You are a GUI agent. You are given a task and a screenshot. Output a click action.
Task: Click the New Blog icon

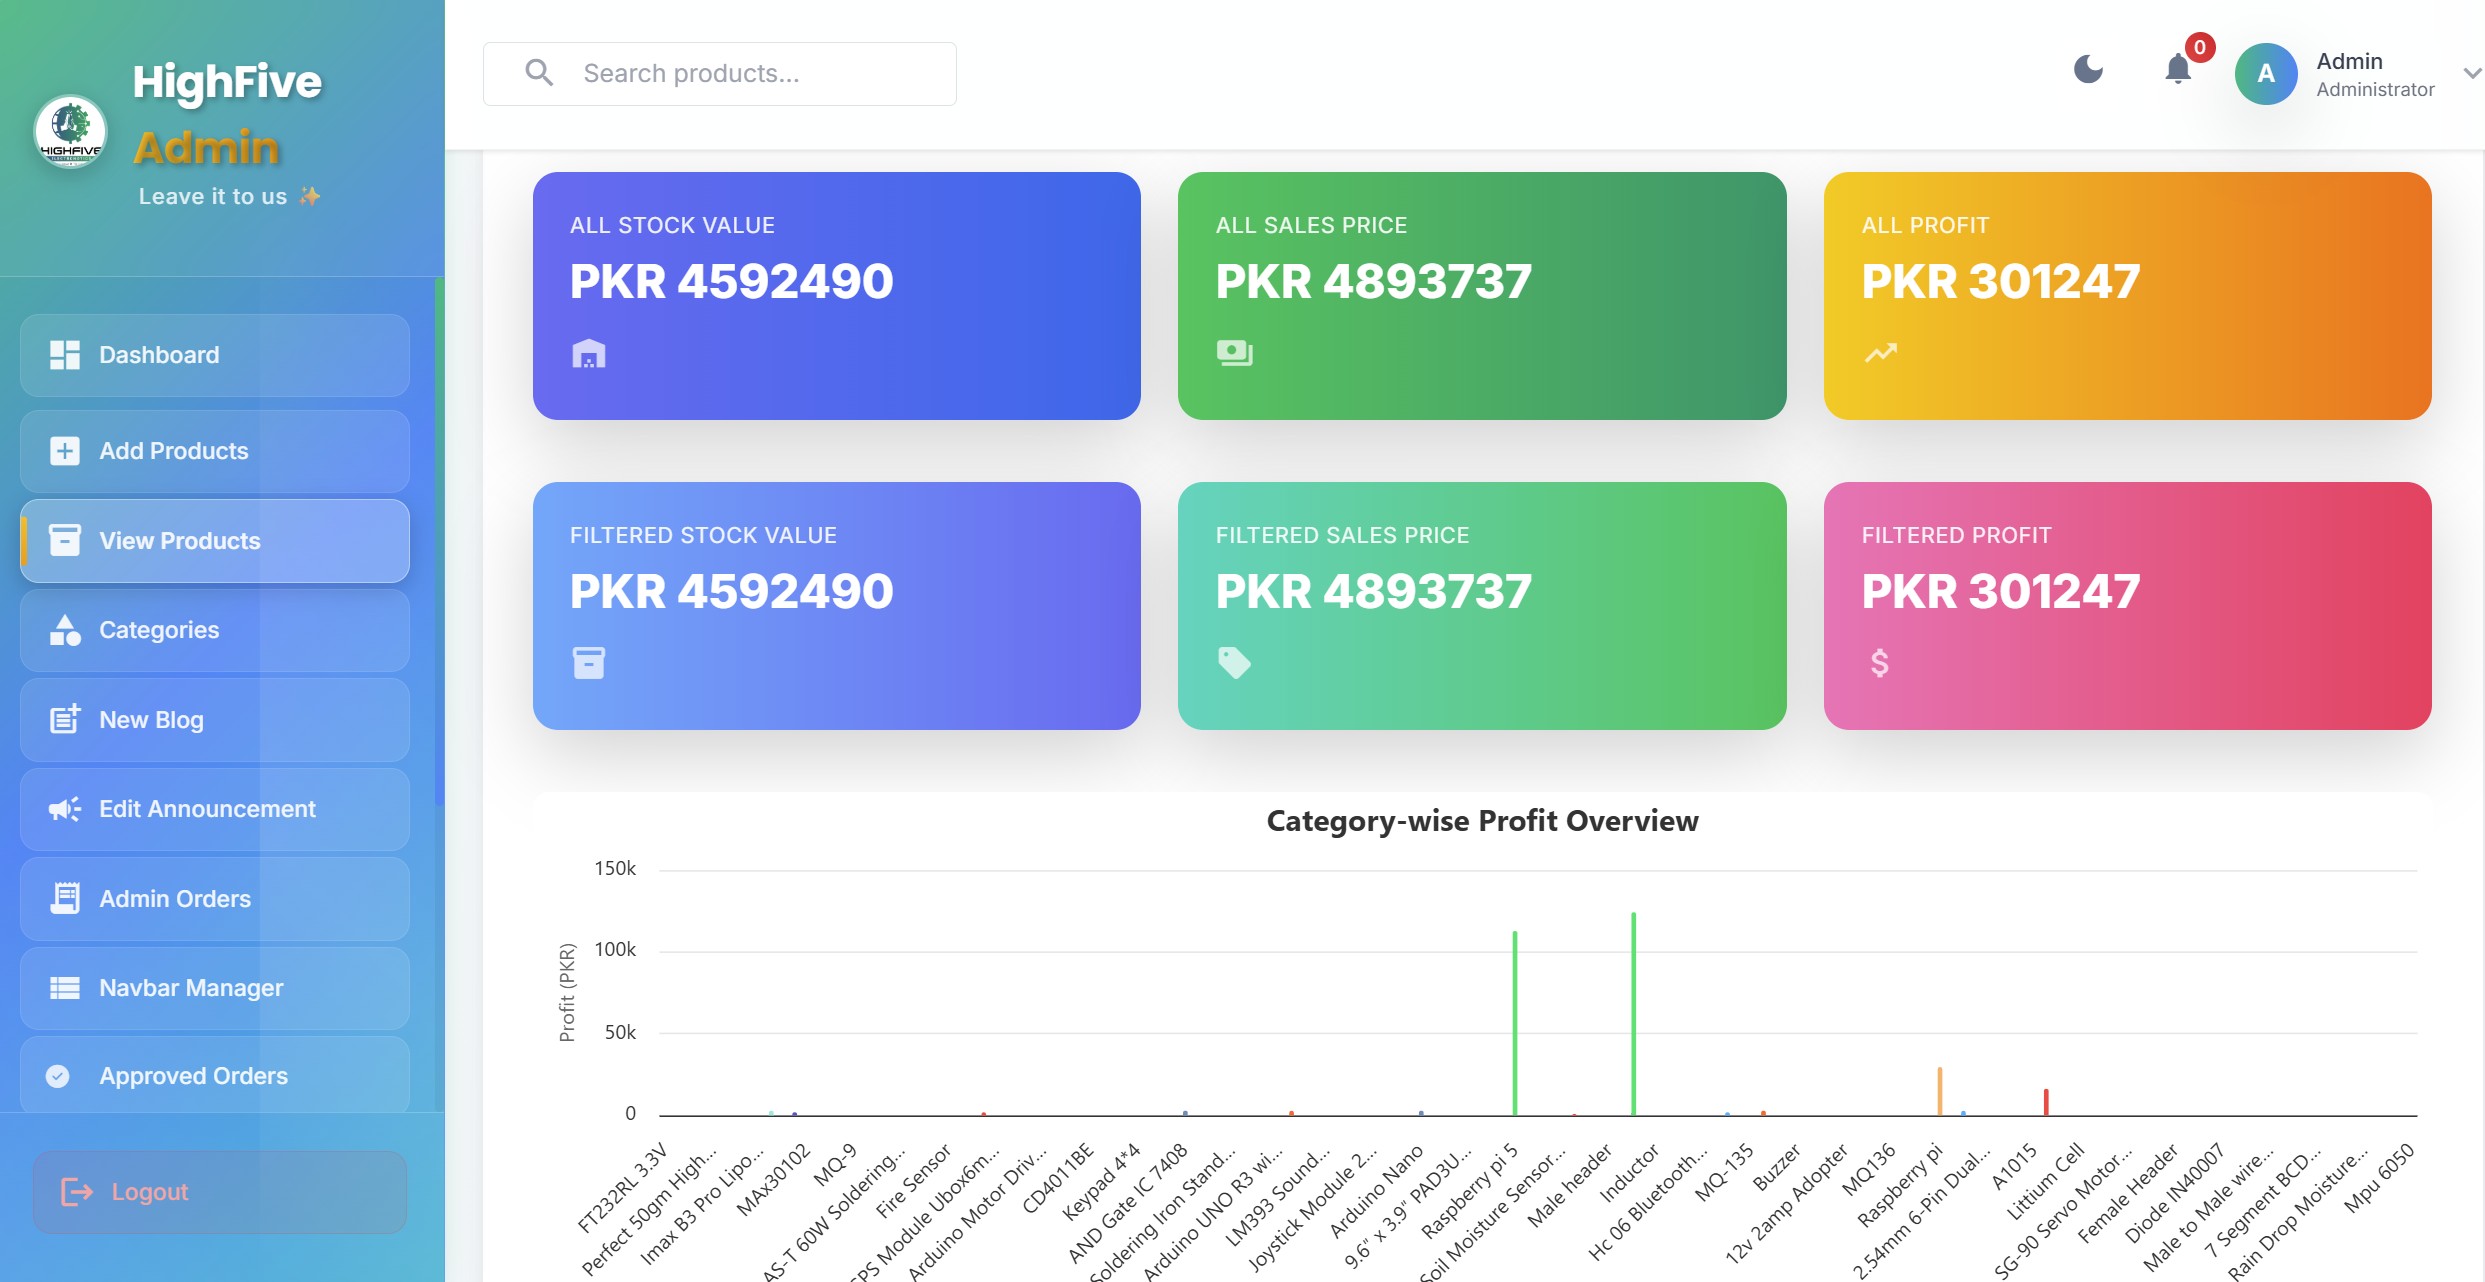tap(65, 719)
